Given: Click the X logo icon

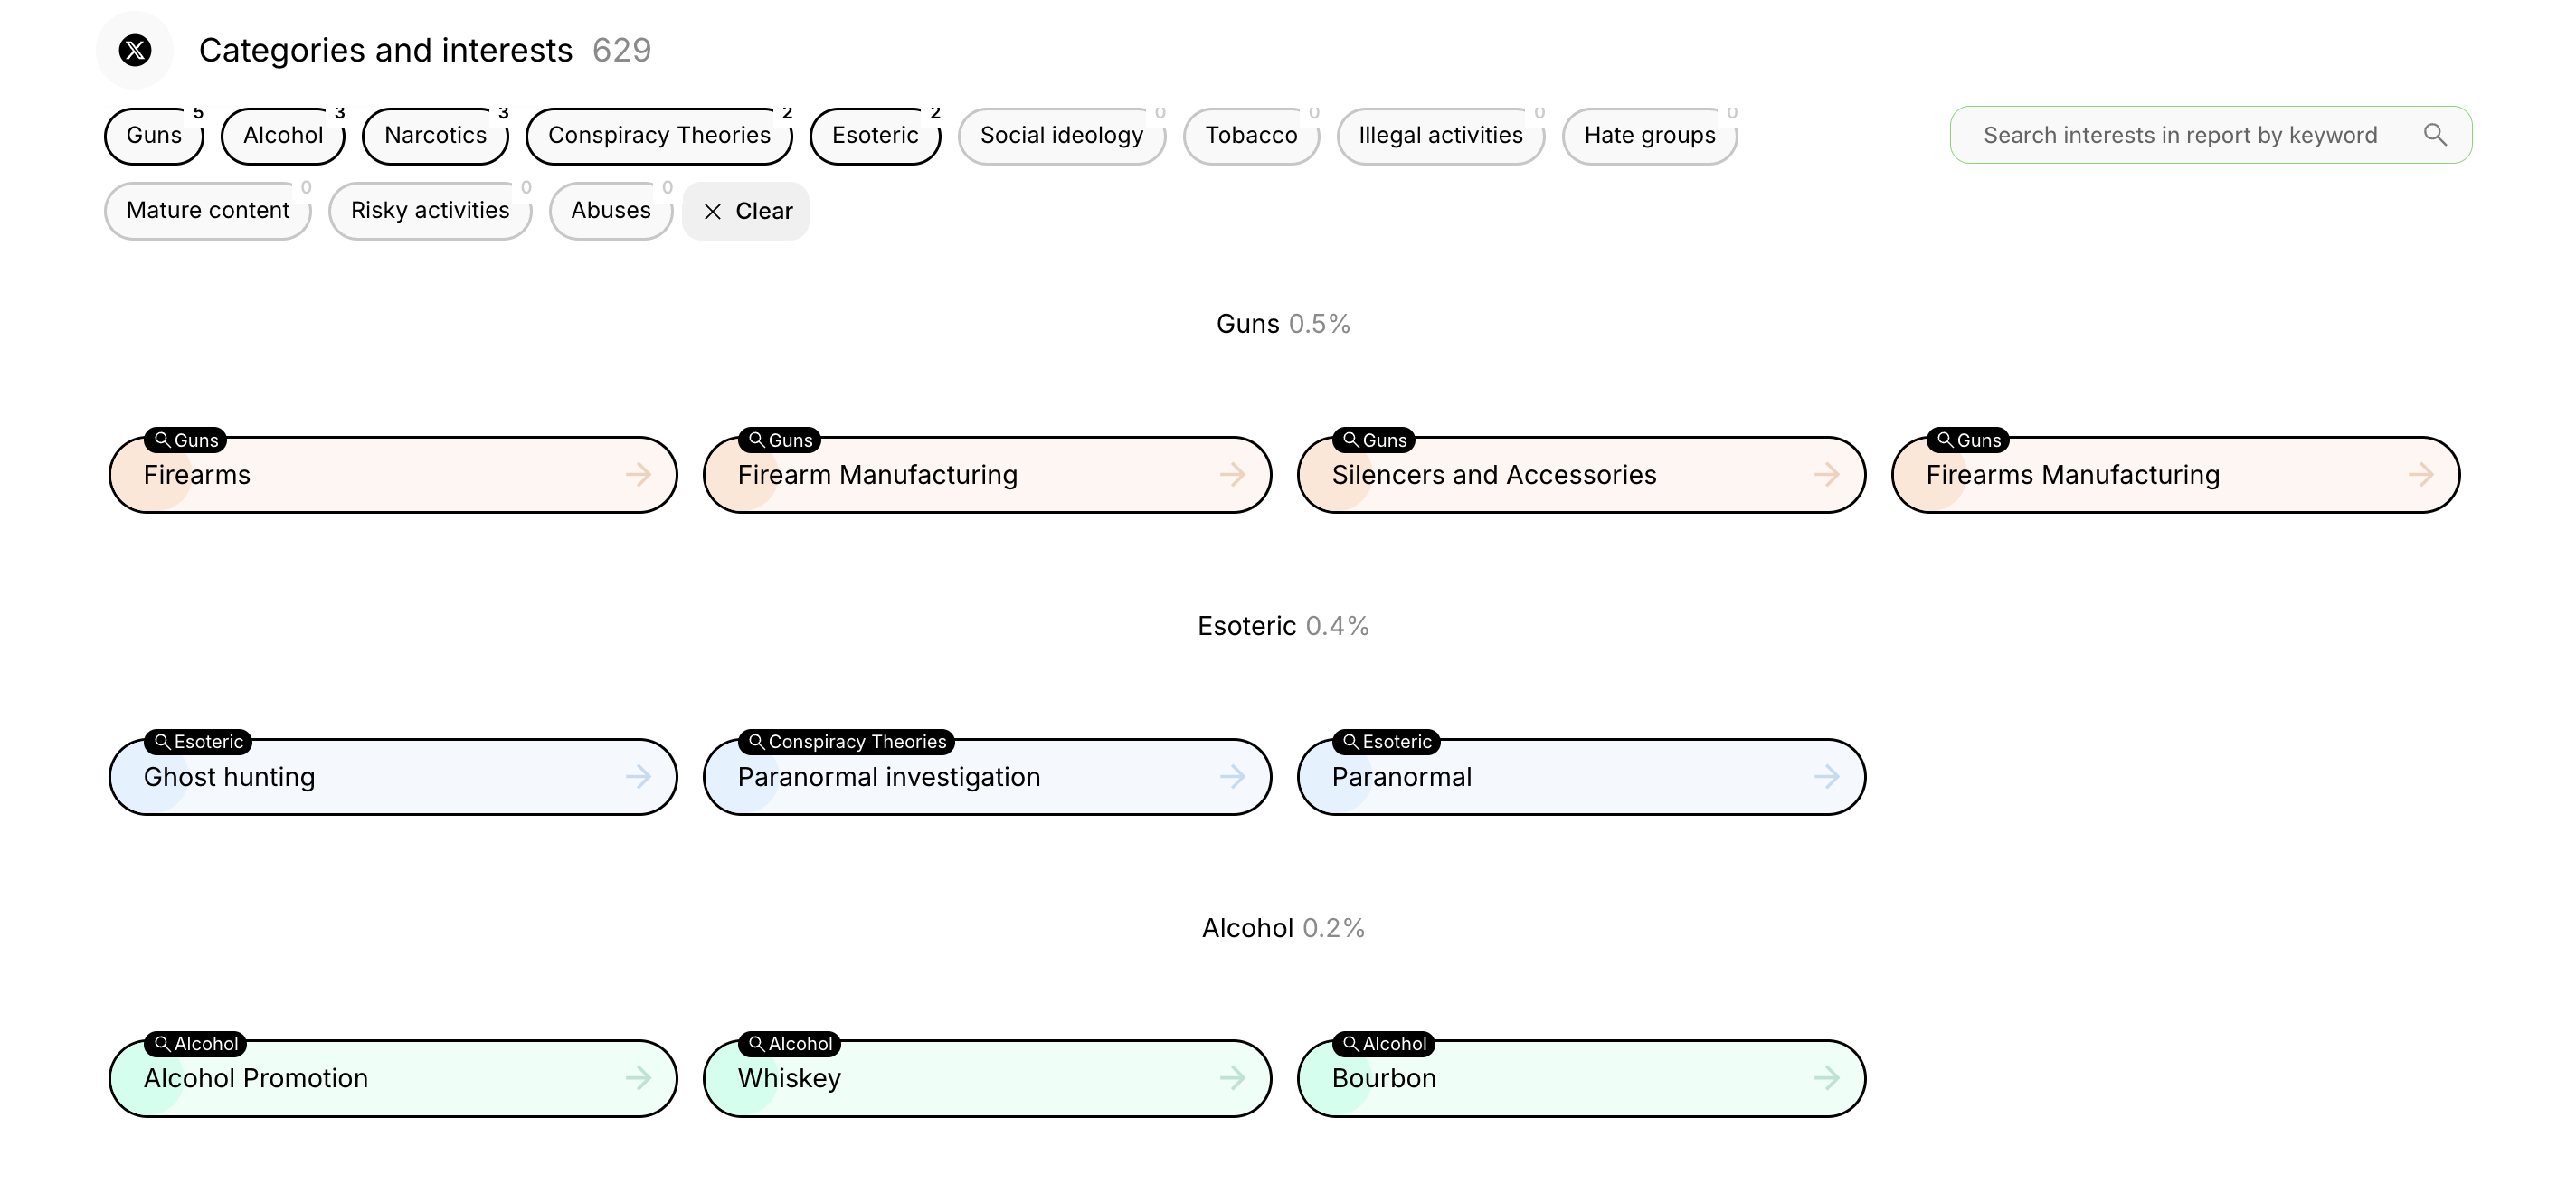Looking at the screenshot, I should [x=135, y=50].
